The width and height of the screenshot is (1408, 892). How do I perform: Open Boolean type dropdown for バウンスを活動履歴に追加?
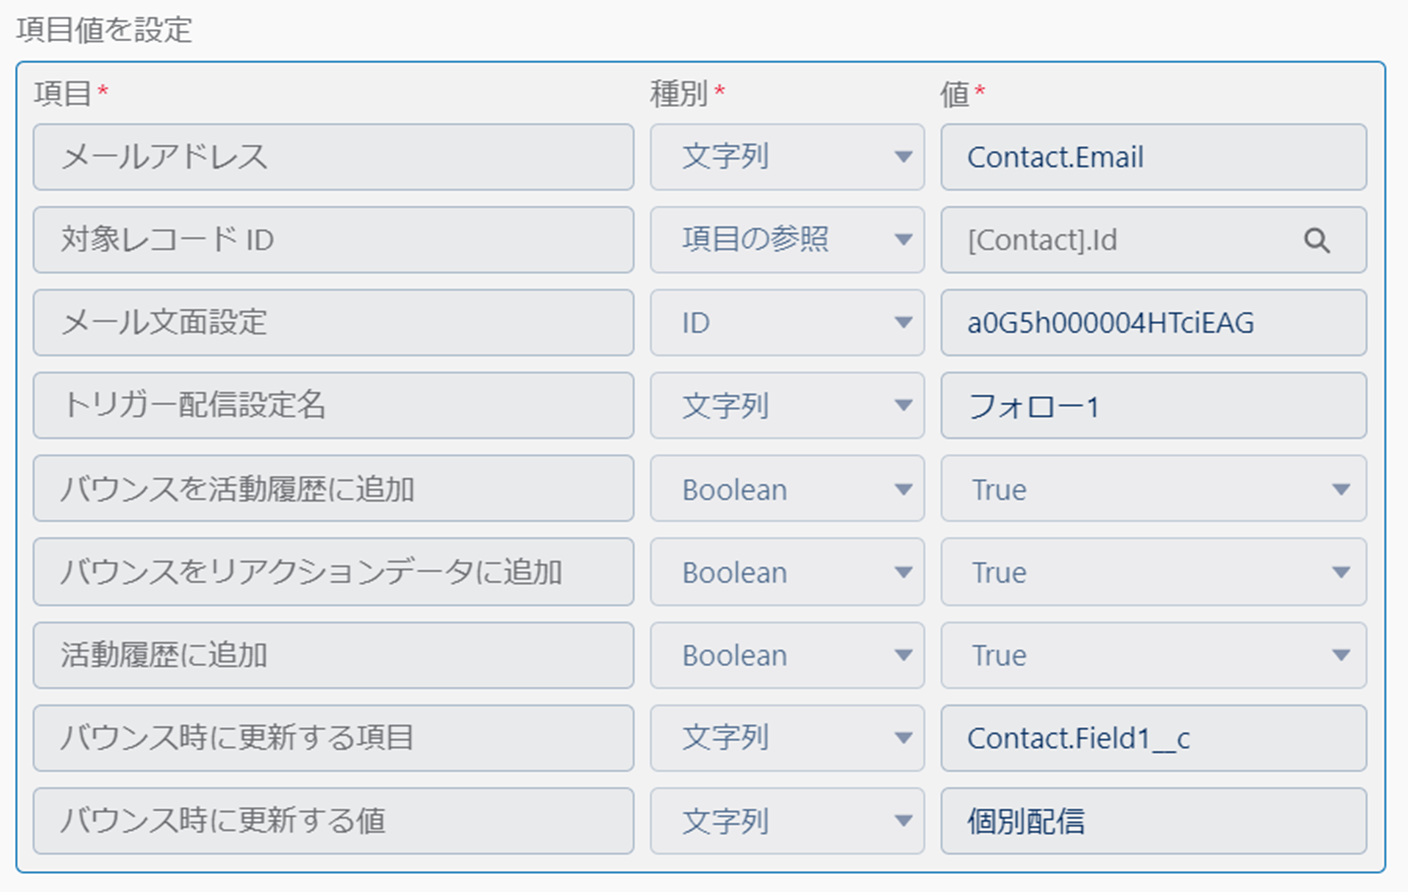point(787,489)
